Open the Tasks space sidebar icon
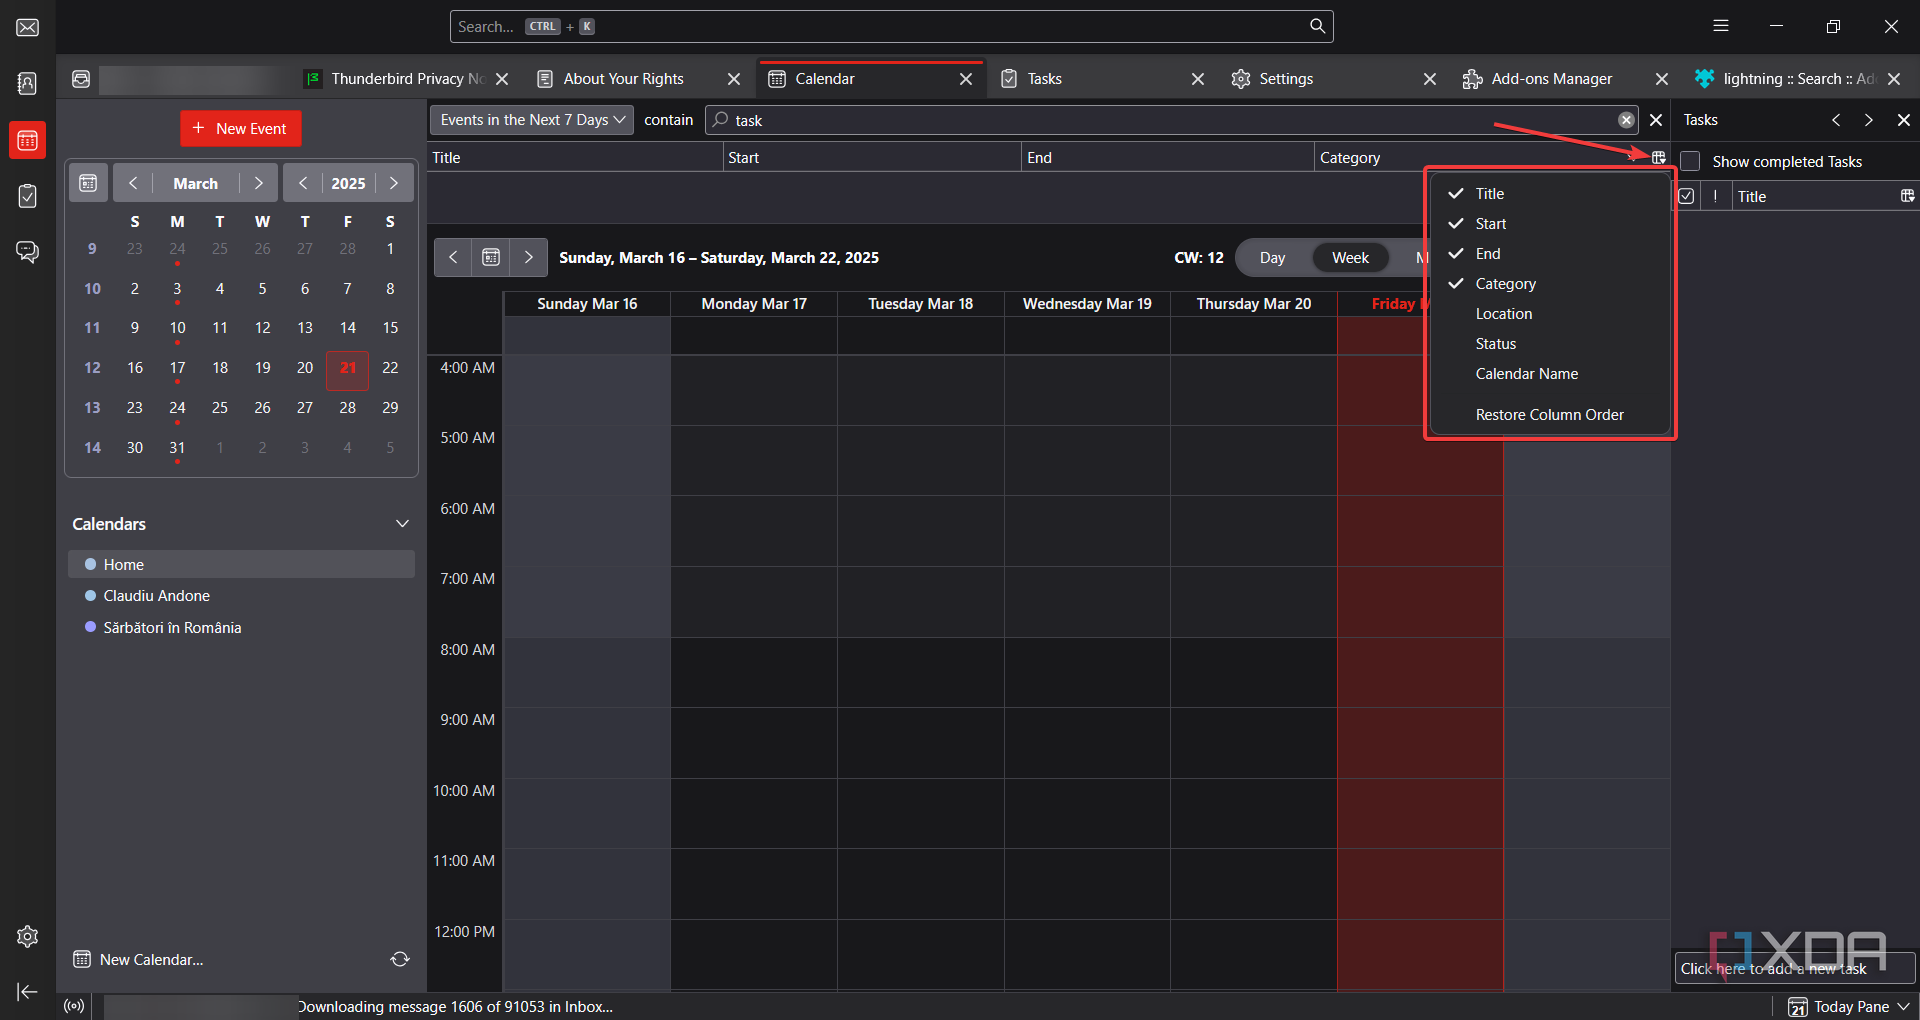This screenshot has height=1020, width=1920. pos(28,196)
